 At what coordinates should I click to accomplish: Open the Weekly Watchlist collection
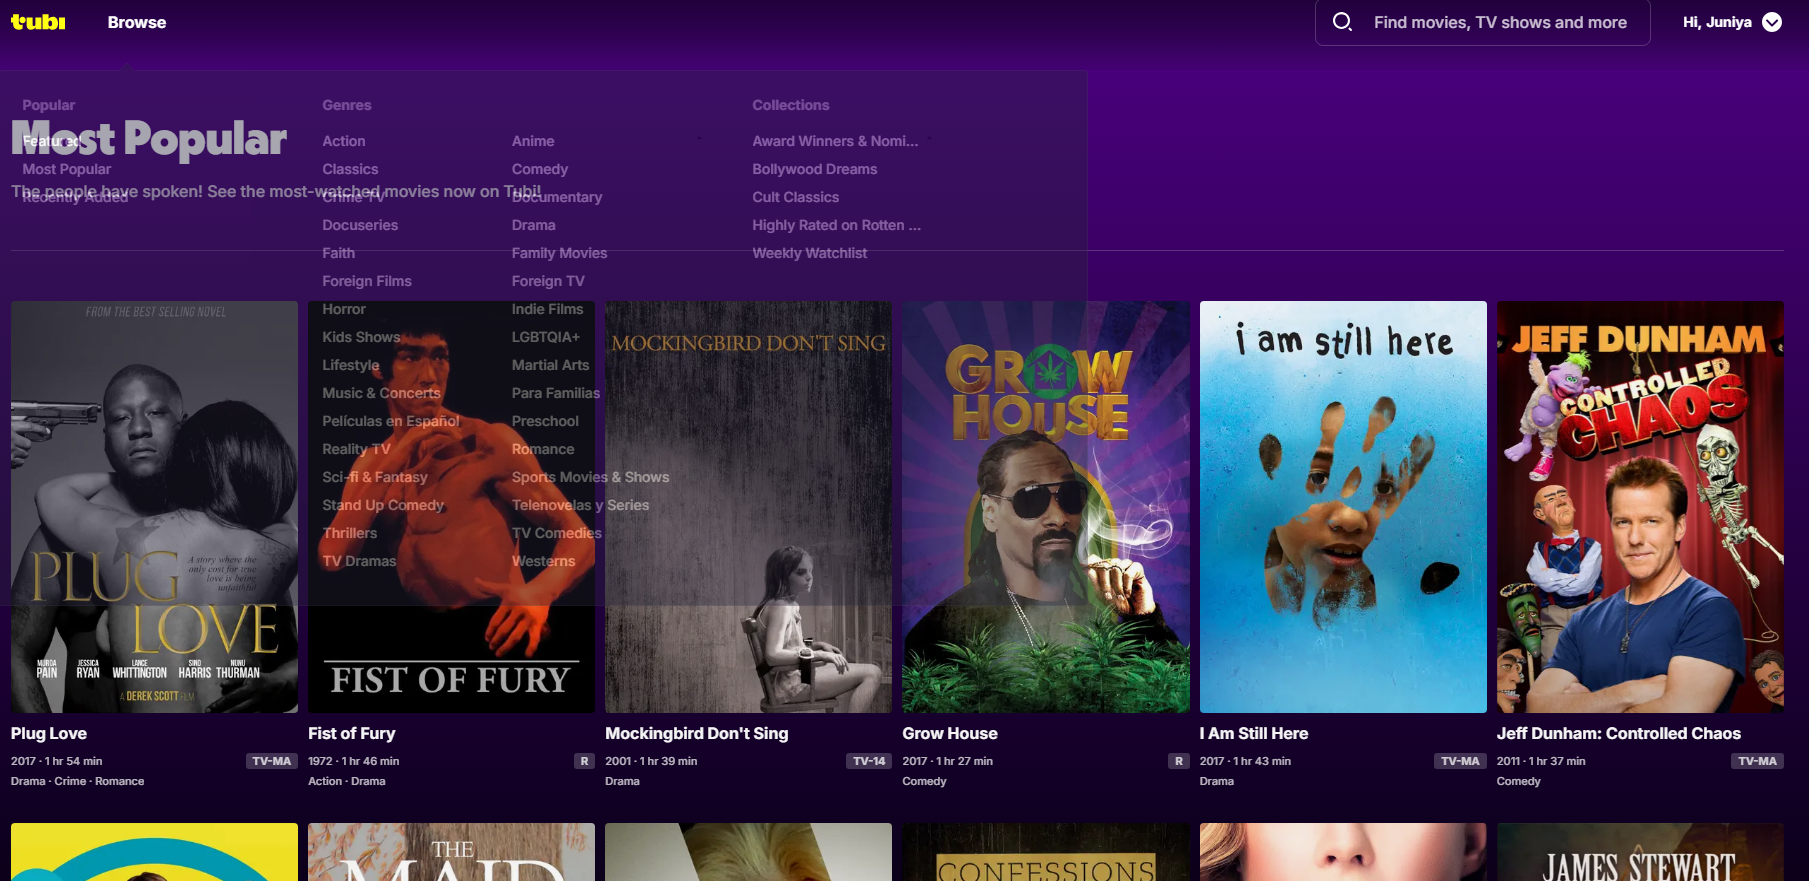coord(810,253)
